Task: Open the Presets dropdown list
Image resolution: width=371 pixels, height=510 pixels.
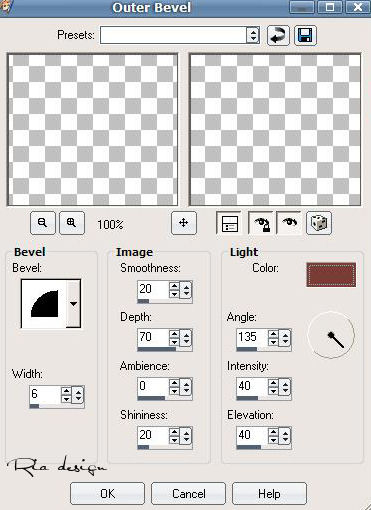Action: click(x=253, y=35)
